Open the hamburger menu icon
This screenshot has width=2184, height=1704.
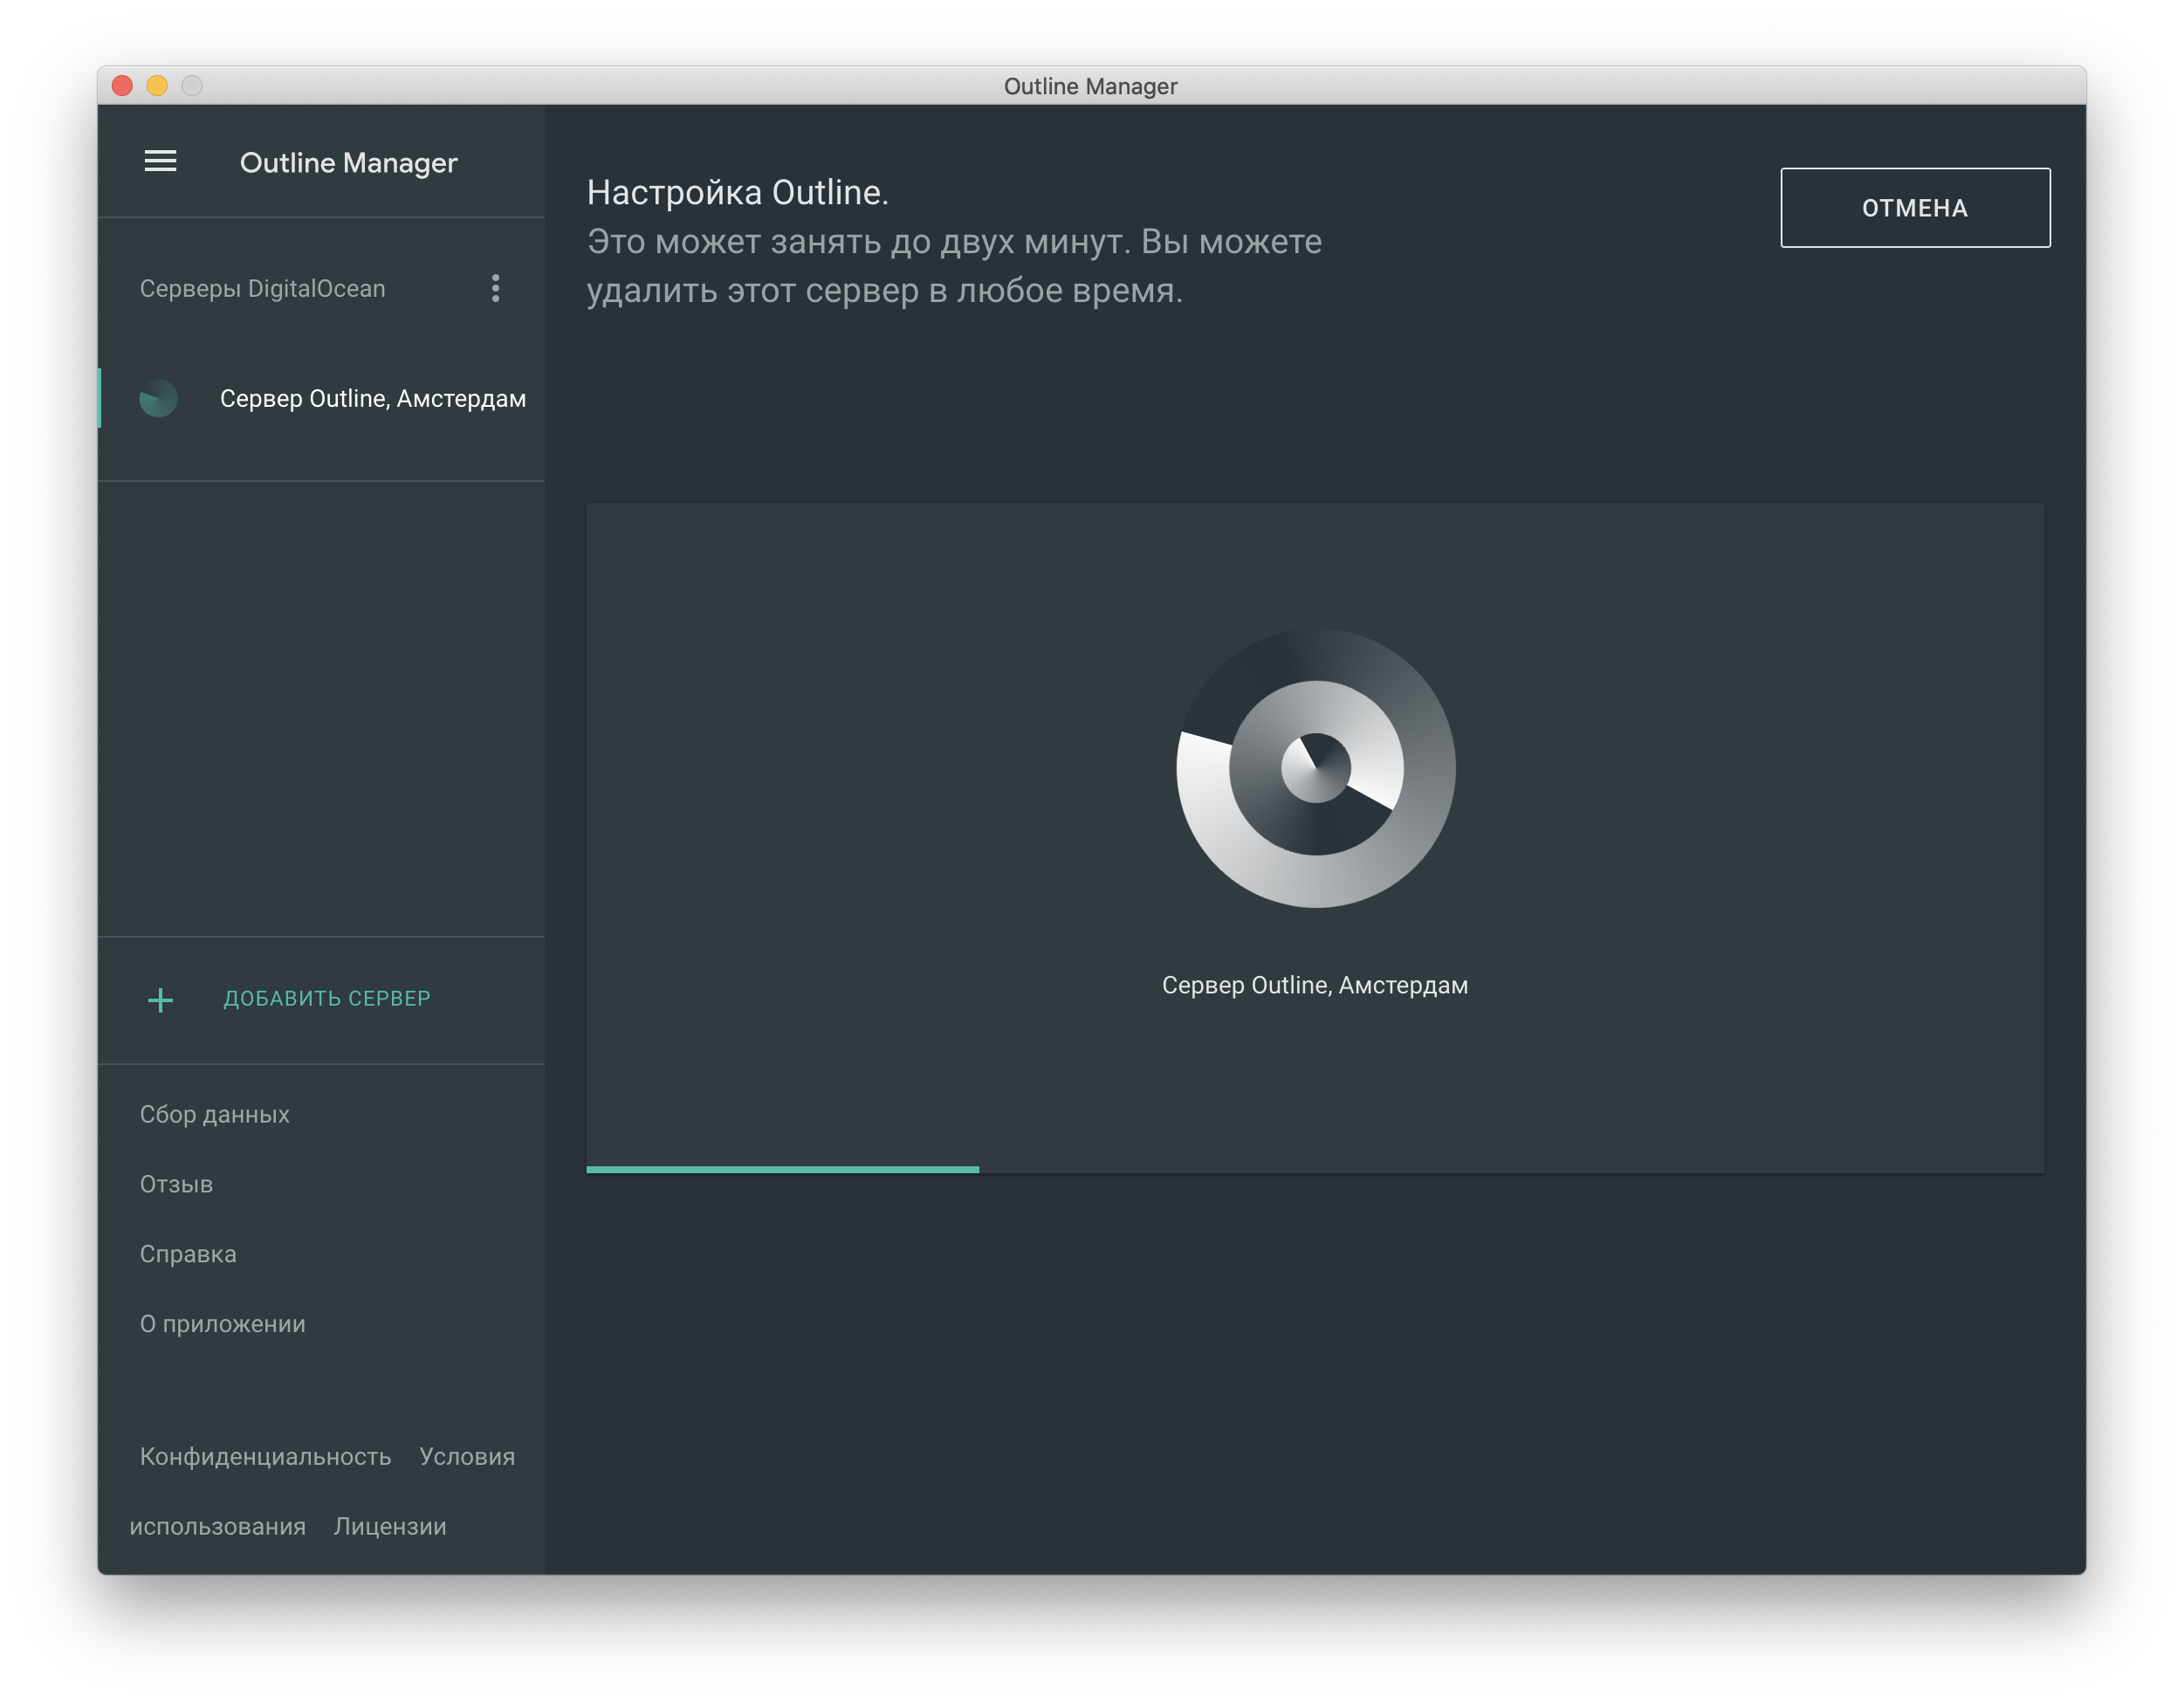[x=160, y=161]
